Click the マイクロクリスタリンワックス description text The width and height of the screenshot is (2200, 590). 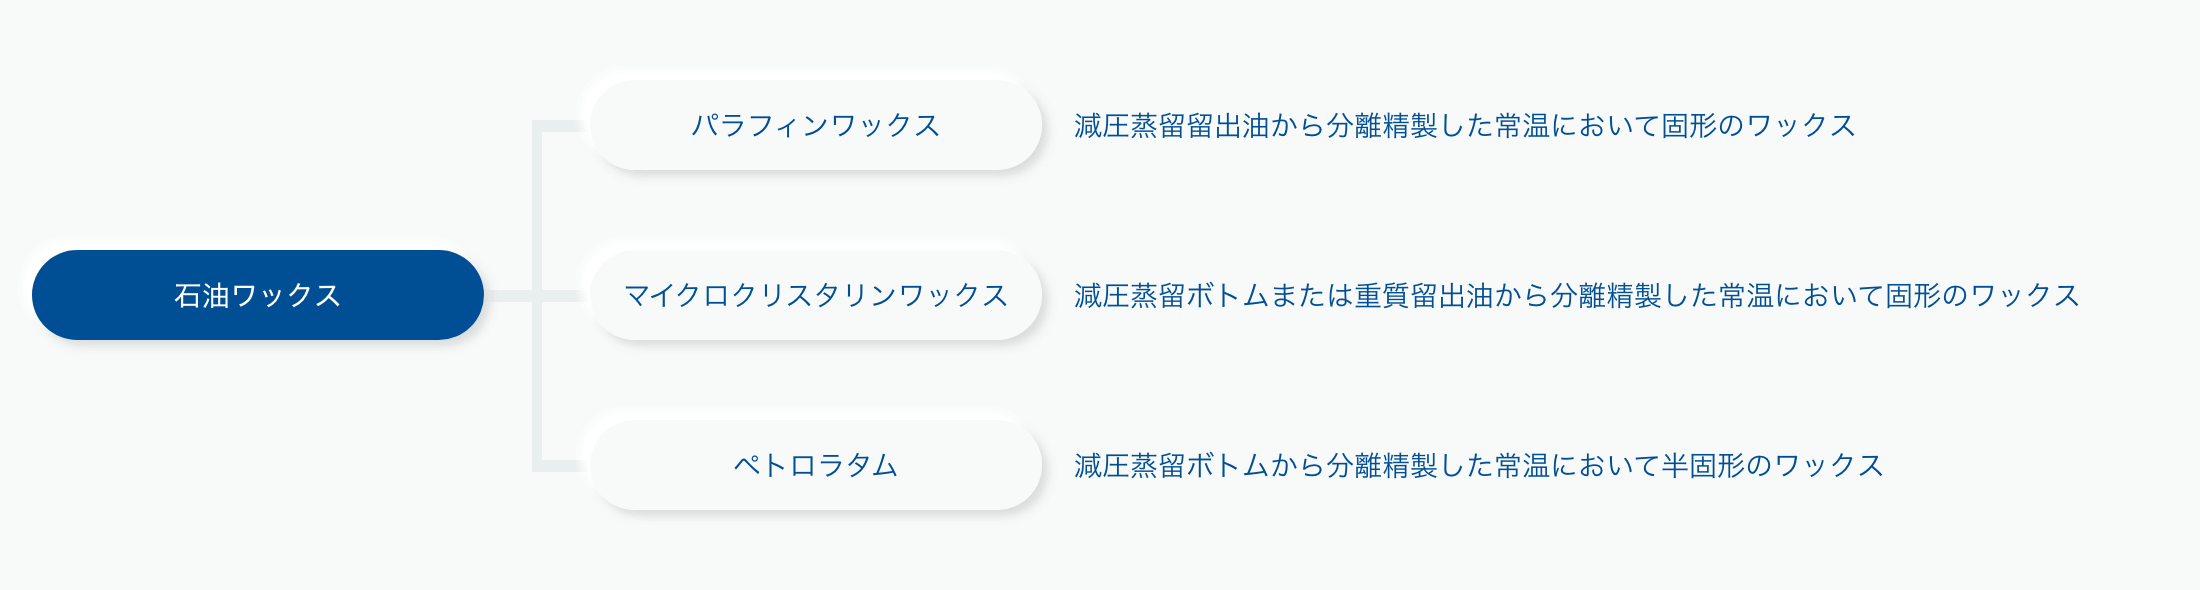tap(1577, 296)
